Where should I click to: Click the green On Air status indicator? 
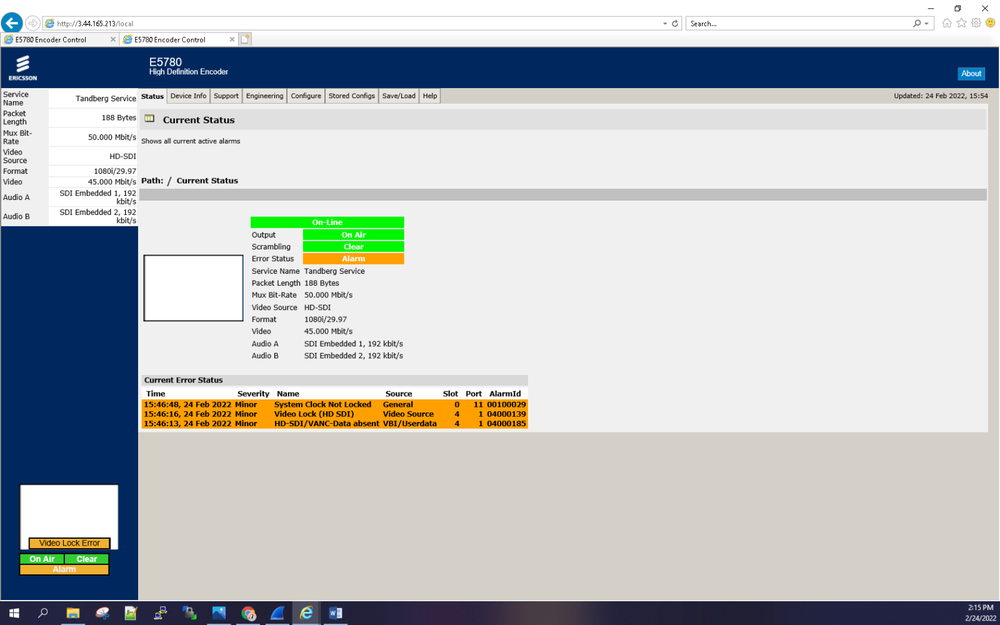click(352, 234)
